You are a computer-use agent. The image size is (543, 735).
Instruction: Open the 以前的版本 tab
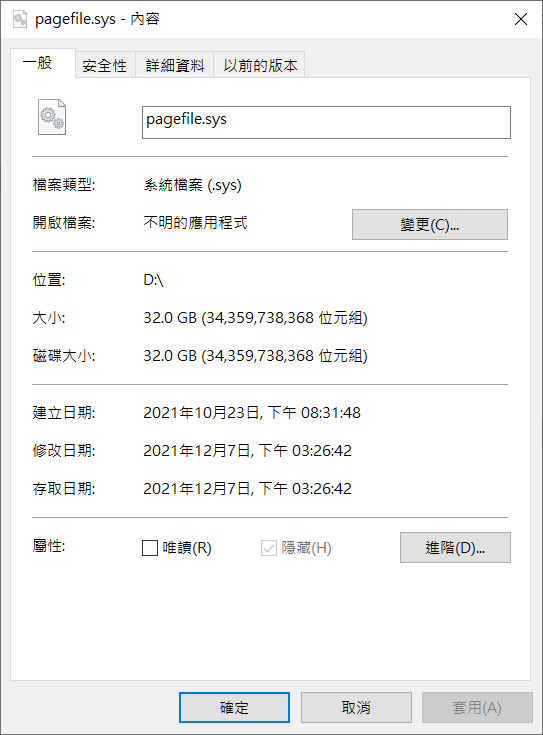coord(260,65)
